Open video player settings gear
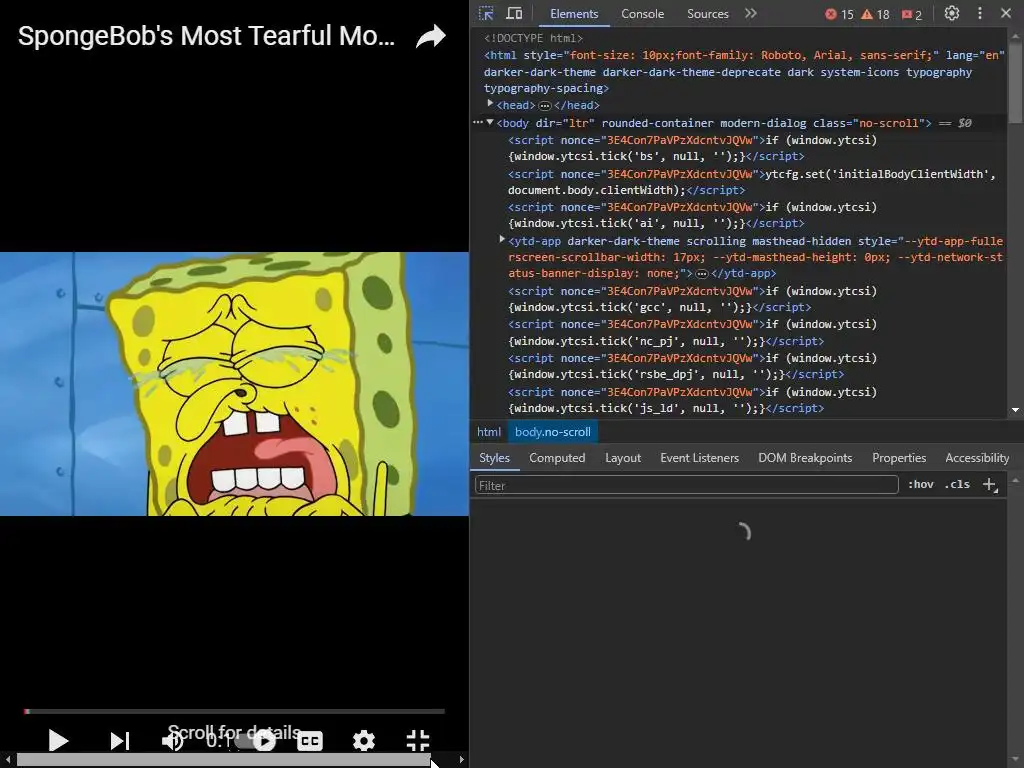Image resolution: width=1024 pixels, height=768 pixels. pos(364,741)
